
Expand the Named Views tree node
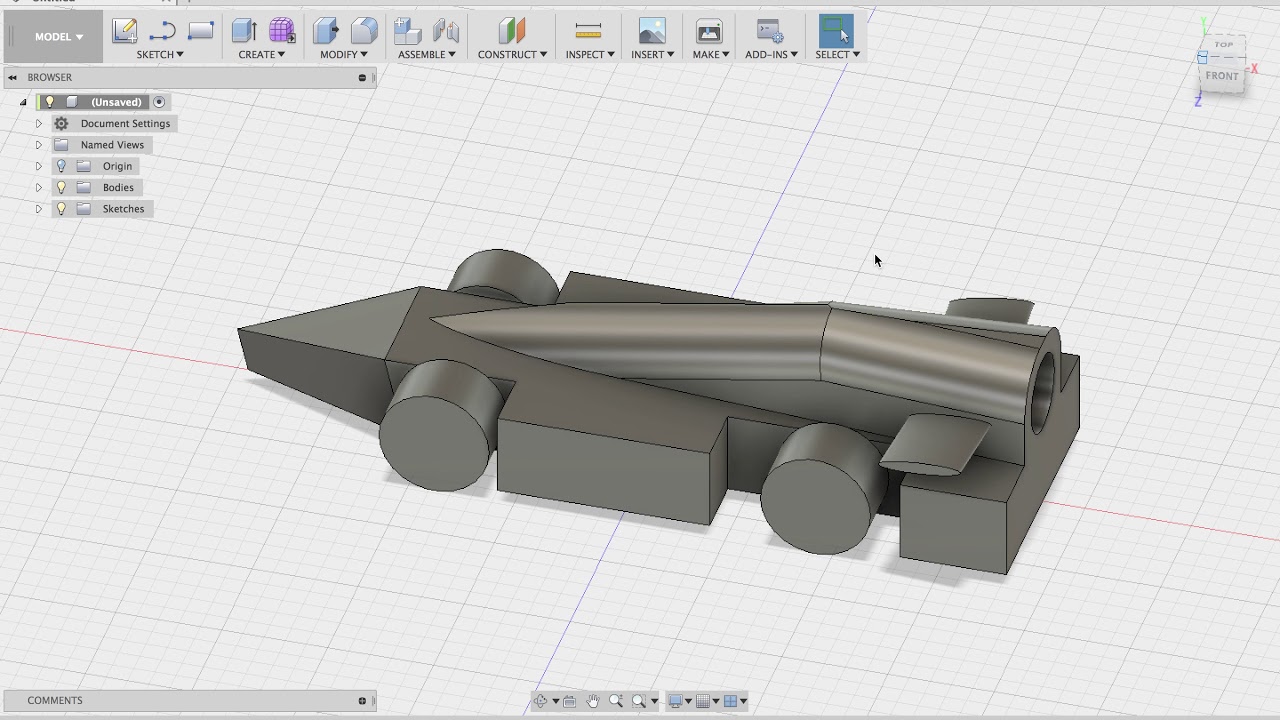coord(39,145)
